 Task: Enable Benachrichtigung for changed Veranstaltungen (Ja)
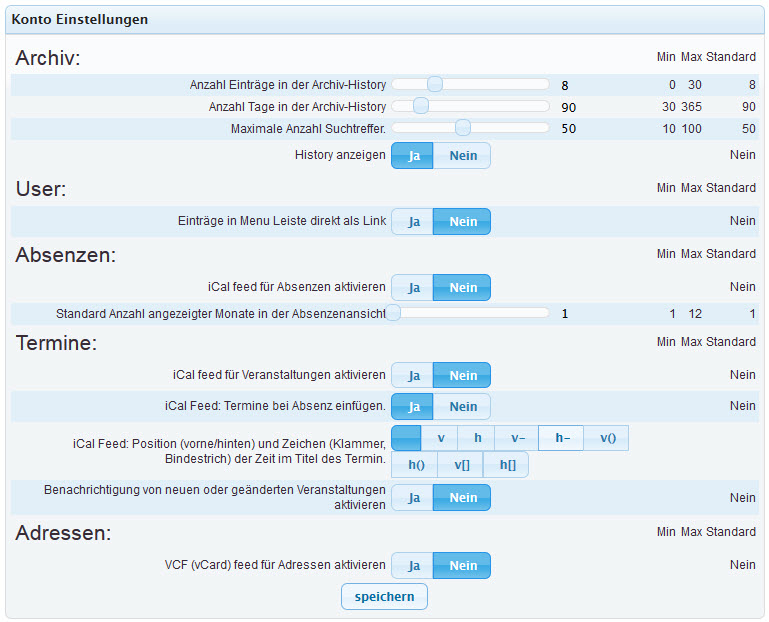click(x=411, y=498)
